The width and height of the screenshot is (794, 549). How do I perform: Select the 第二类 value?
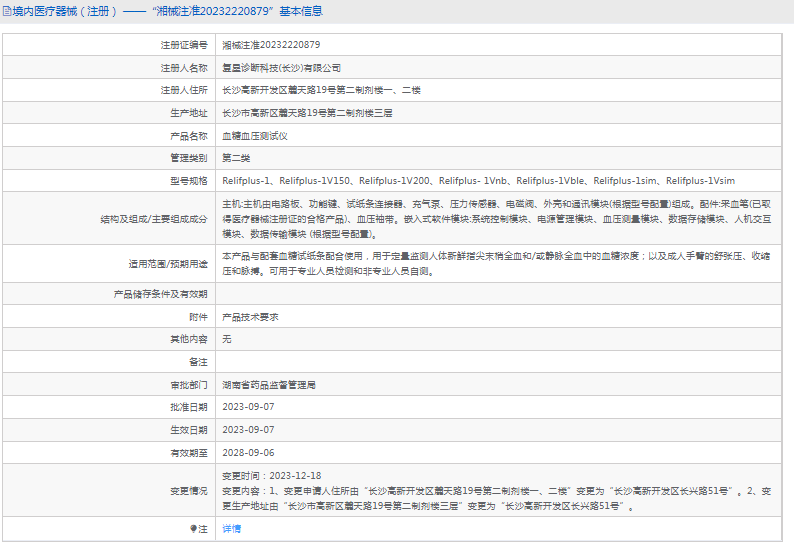pos(236,158)
